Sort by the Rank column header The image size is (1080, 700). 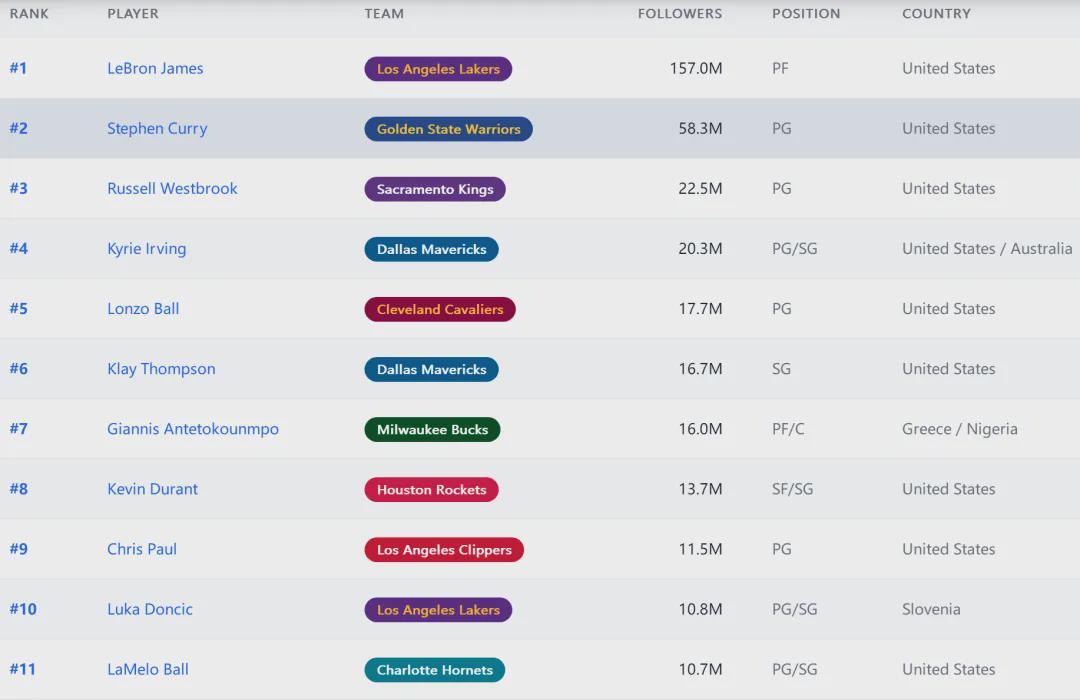click(x=29, y=14)
